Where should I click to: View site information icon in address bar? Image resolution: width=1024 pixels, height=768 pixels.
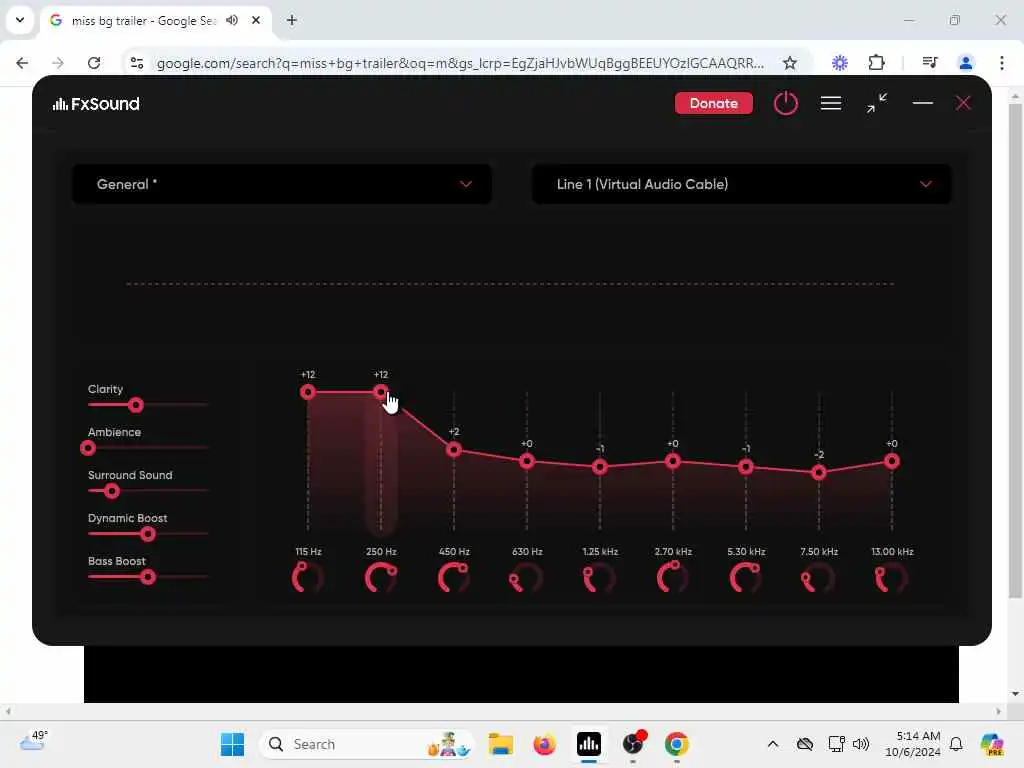137,63
